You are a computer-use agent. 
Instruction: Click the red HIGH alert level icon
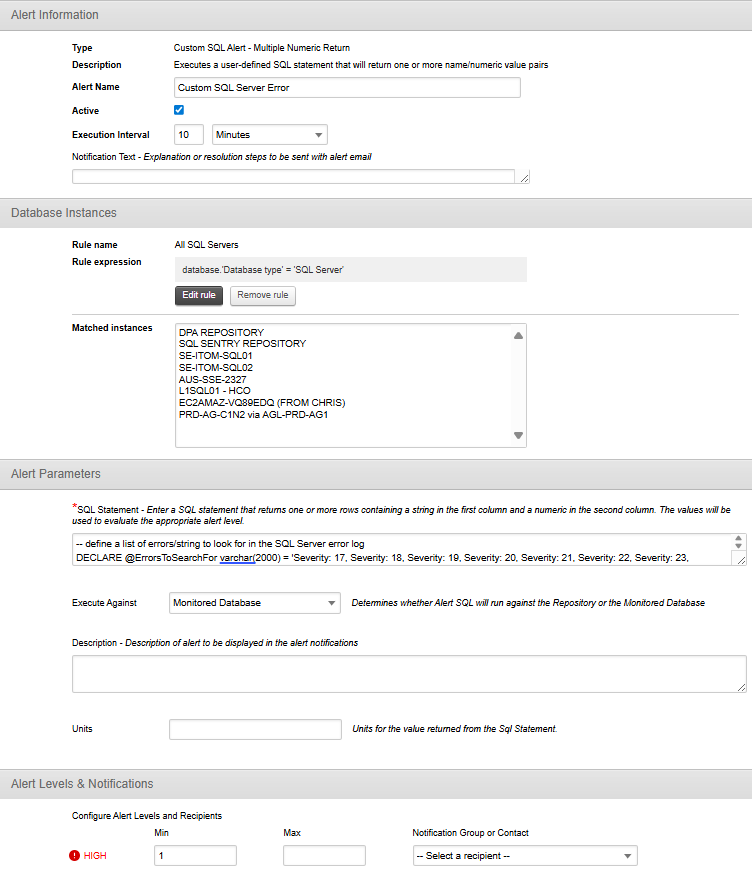click(74, 856)
